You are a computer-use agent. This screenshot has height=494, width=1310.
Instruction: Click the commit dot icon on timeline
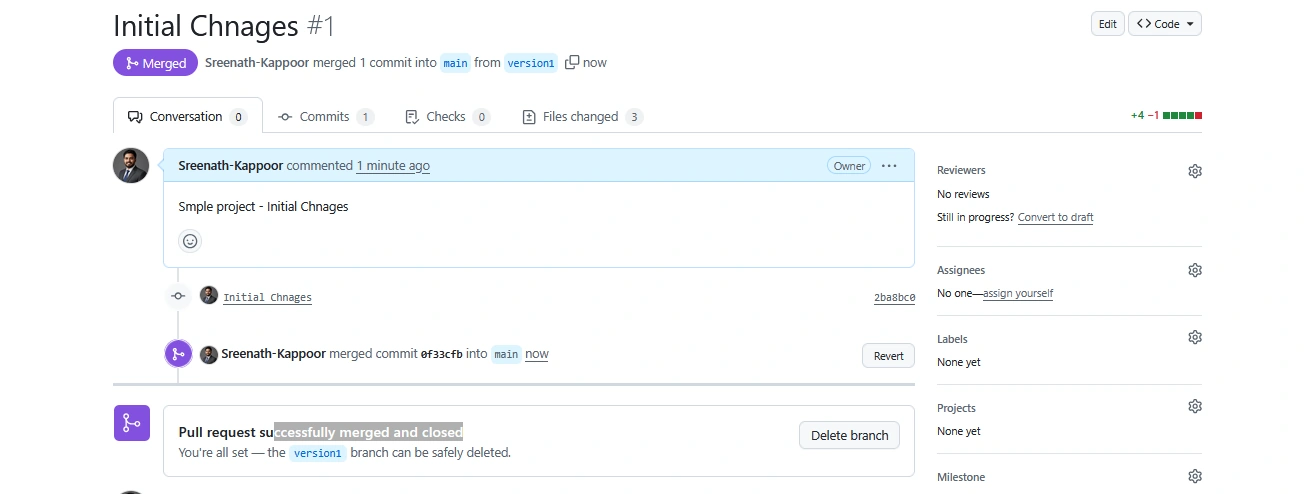point(178,296)
